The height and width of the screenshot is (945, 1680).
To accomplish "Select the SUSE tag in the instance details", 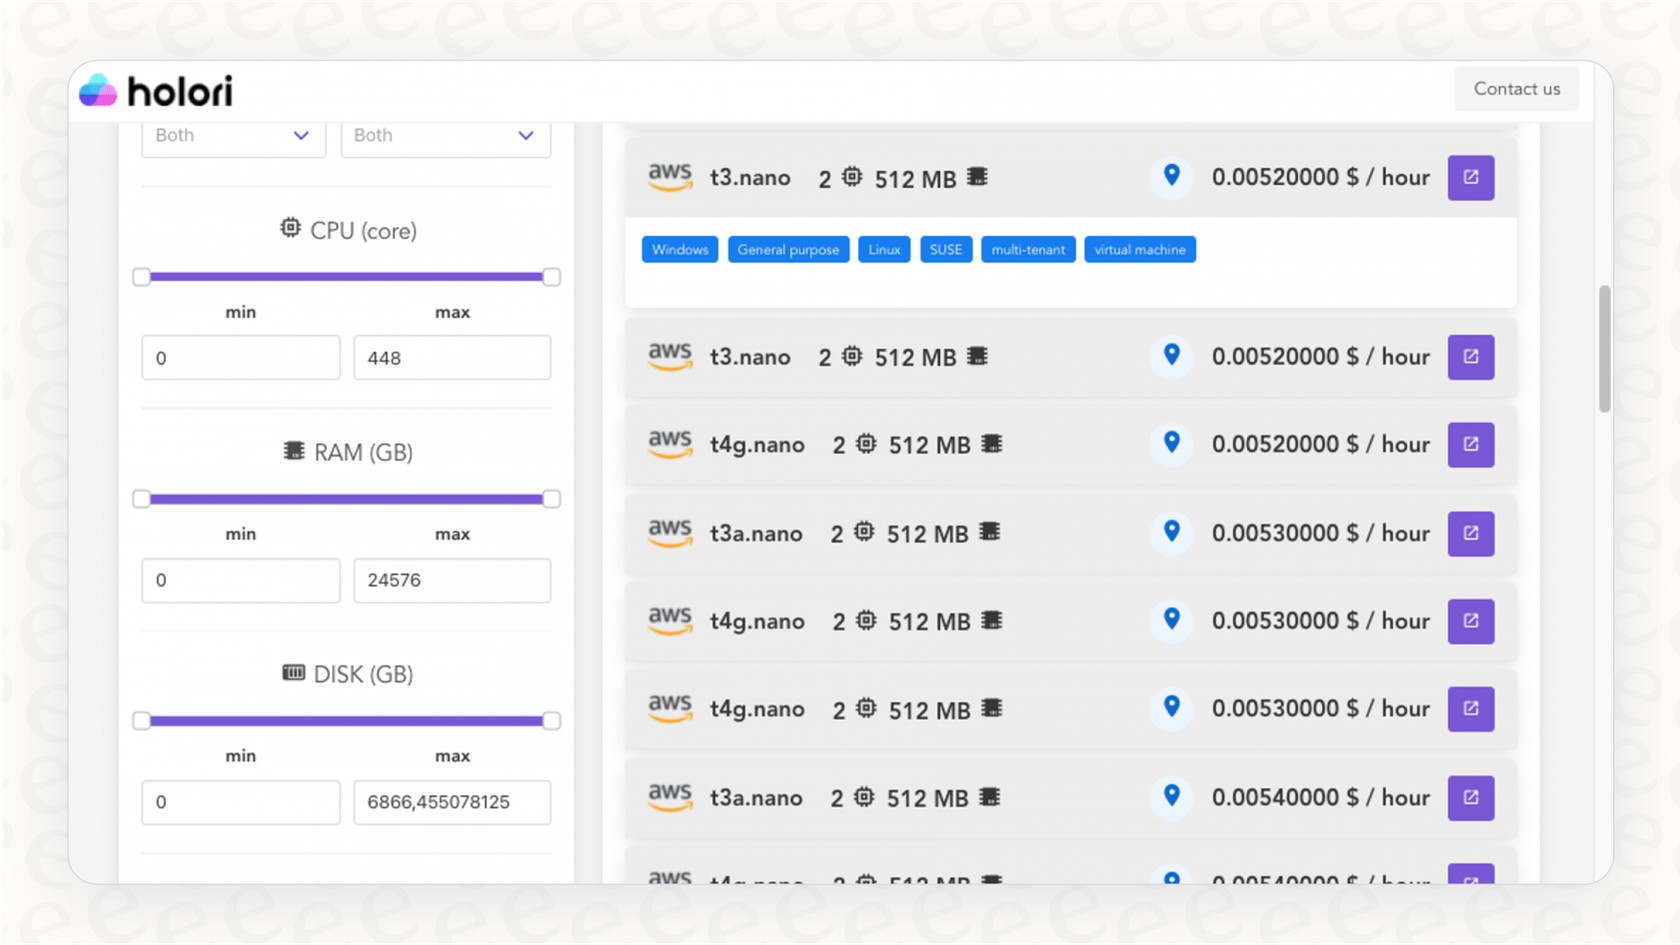I will (945, 249).
